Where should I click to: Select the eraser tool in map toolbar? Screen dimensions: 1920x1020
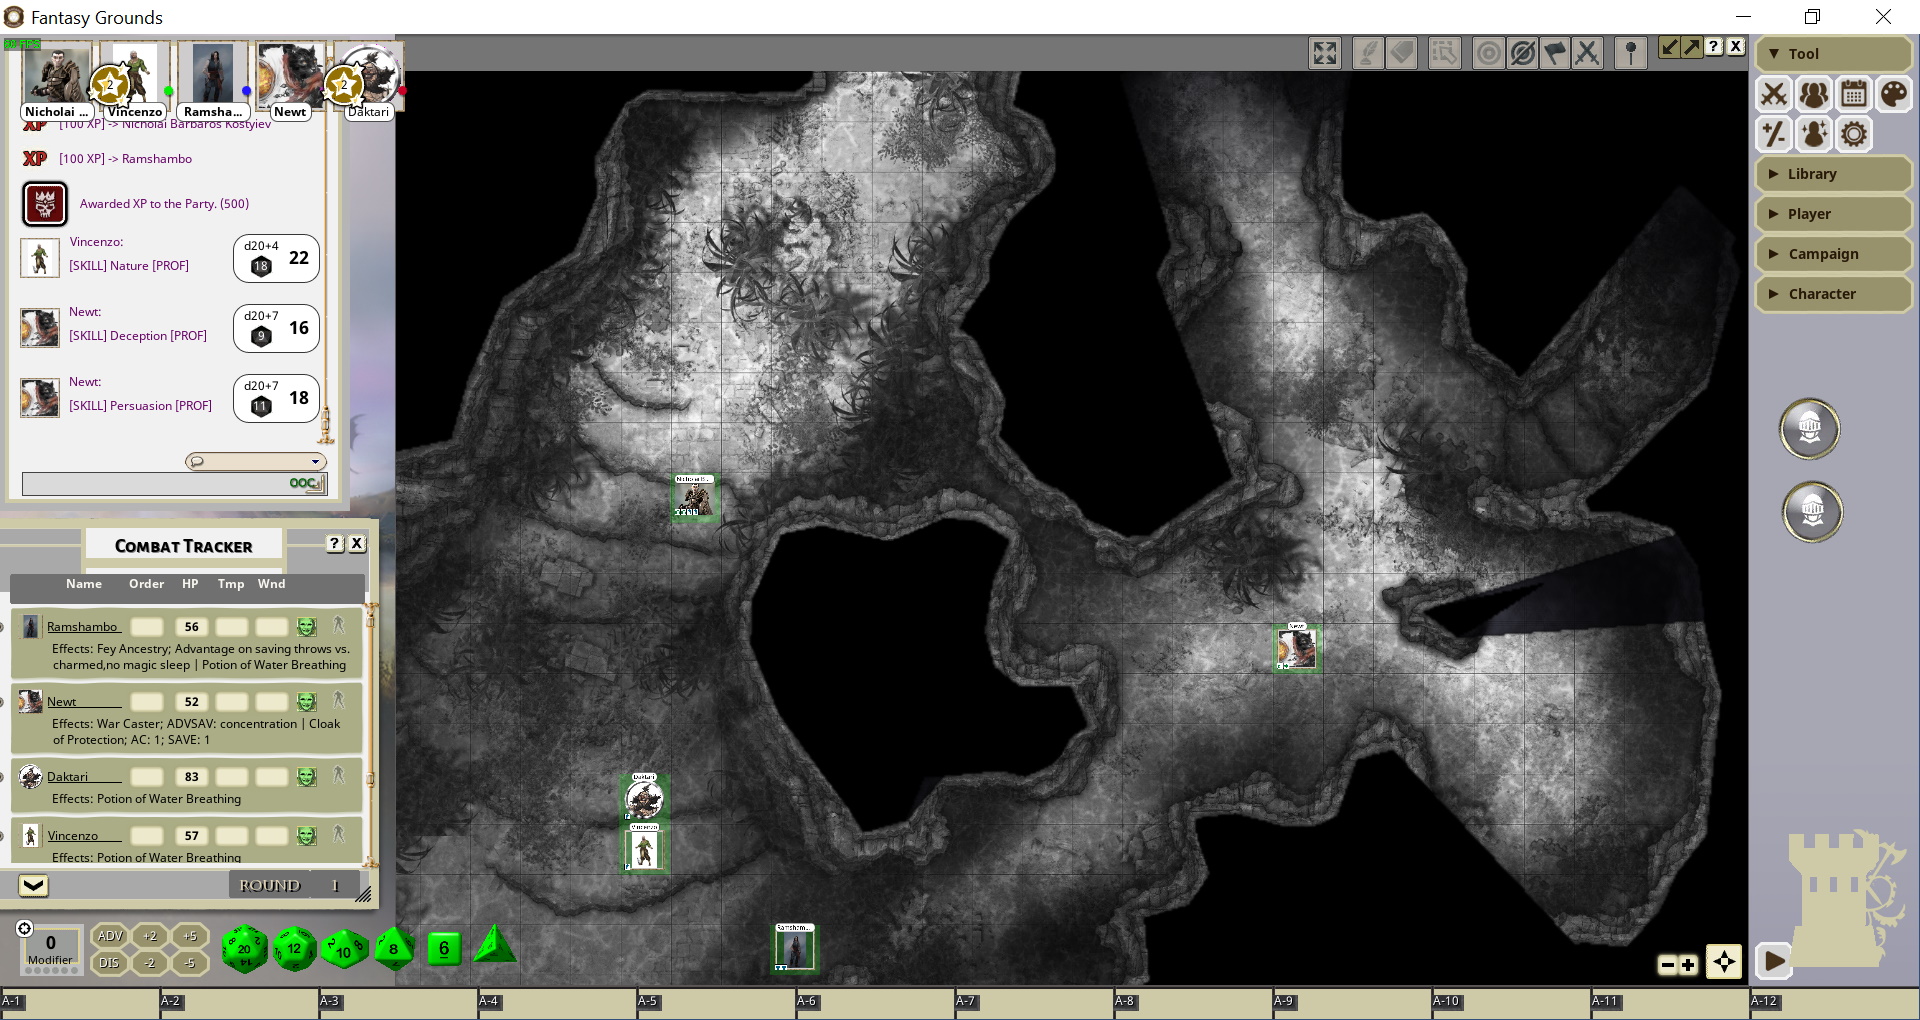(x=1402, y=53)
